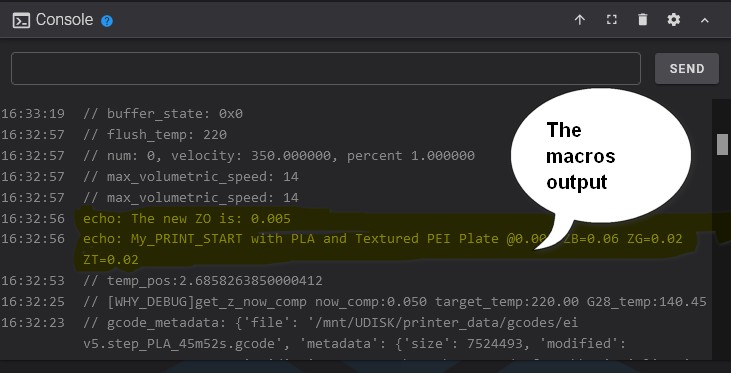Collapse the Console panel chevron
The image size is (731, 373).
tap(704, 20)
